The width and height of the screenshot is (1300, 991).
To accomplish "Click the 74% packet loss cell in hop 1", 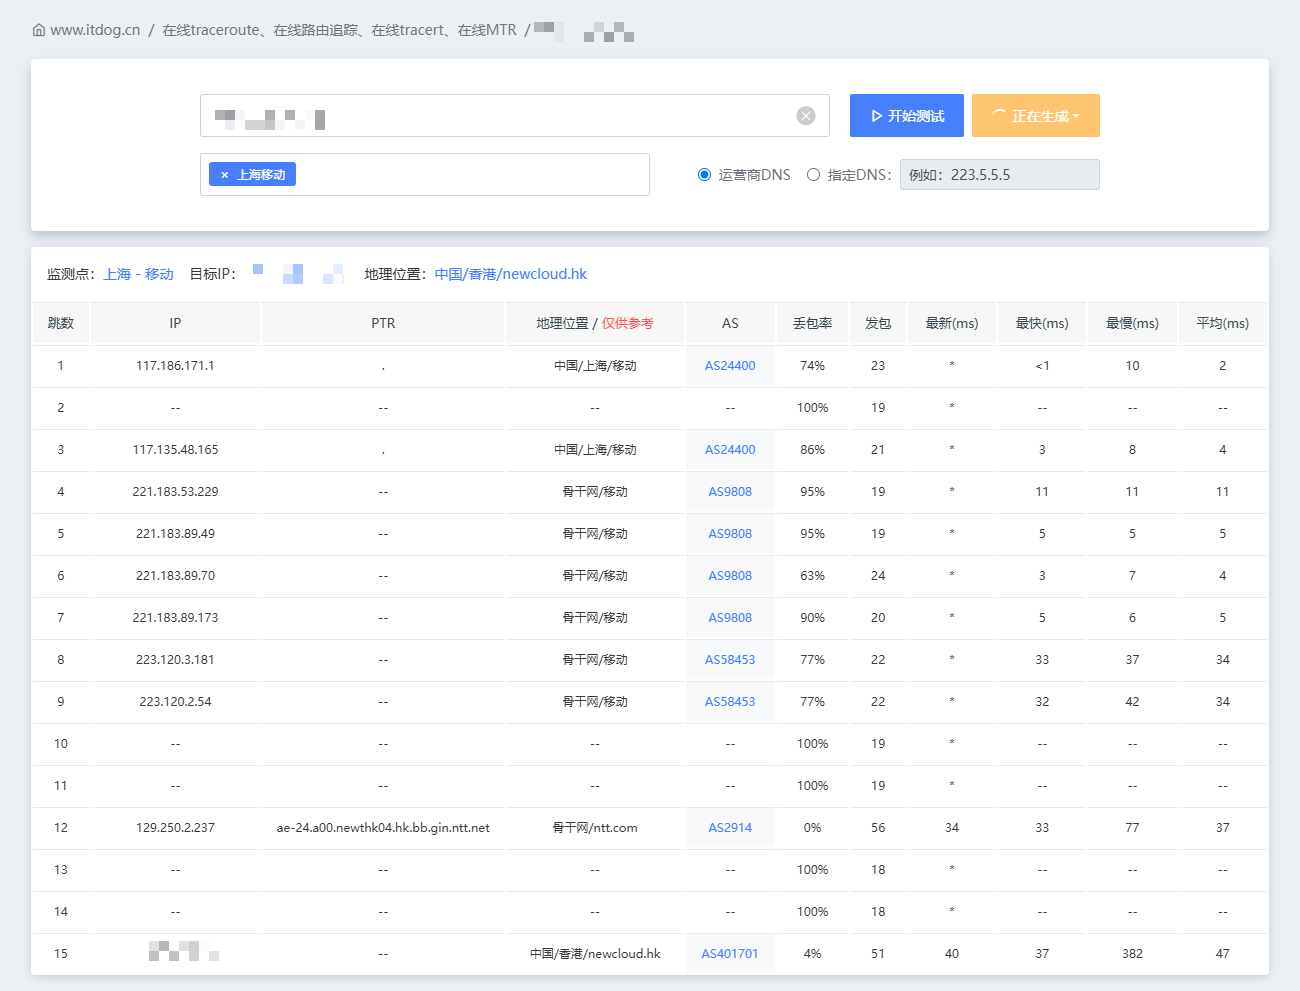I will click(812, 366).
